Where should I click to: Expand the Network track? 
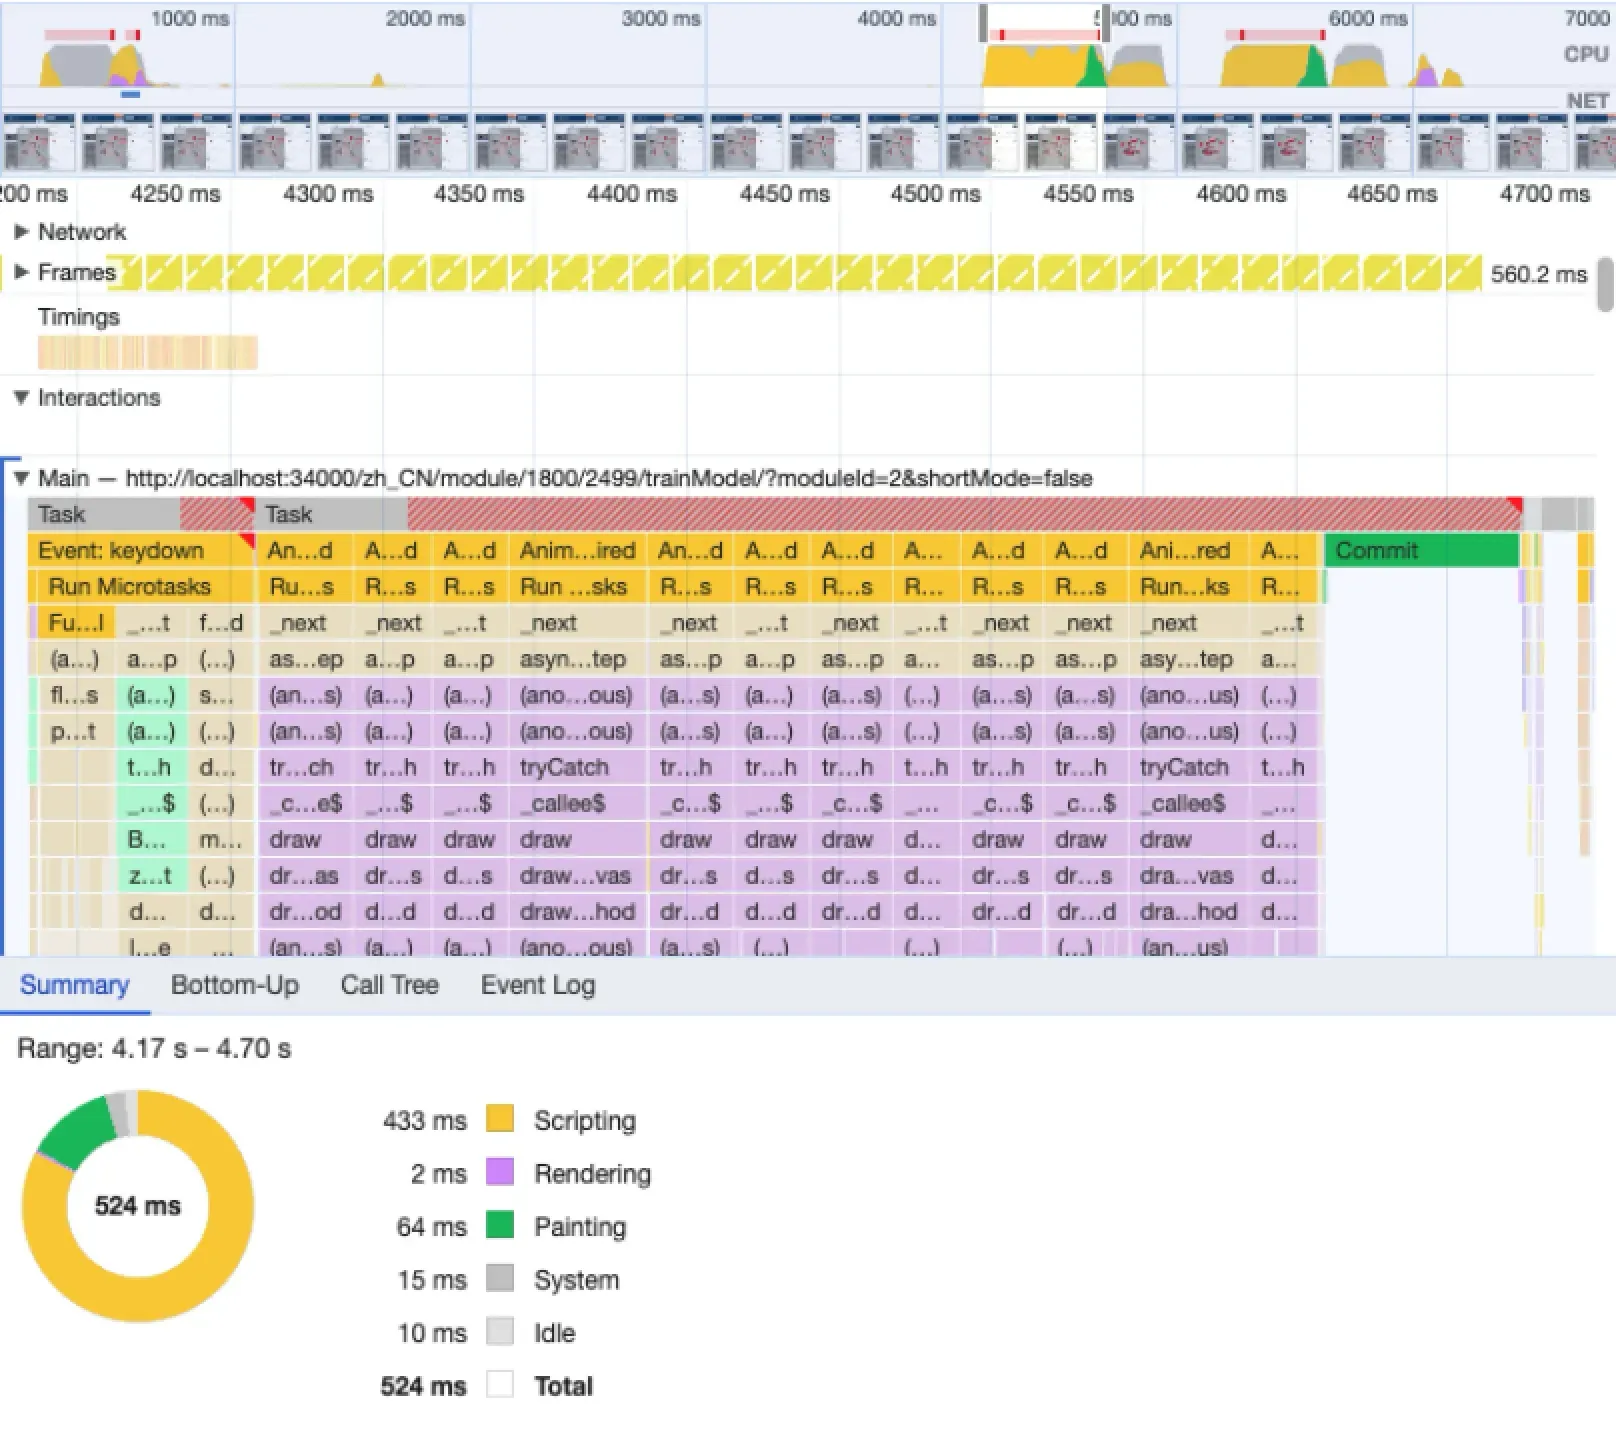tap(21, 232)
